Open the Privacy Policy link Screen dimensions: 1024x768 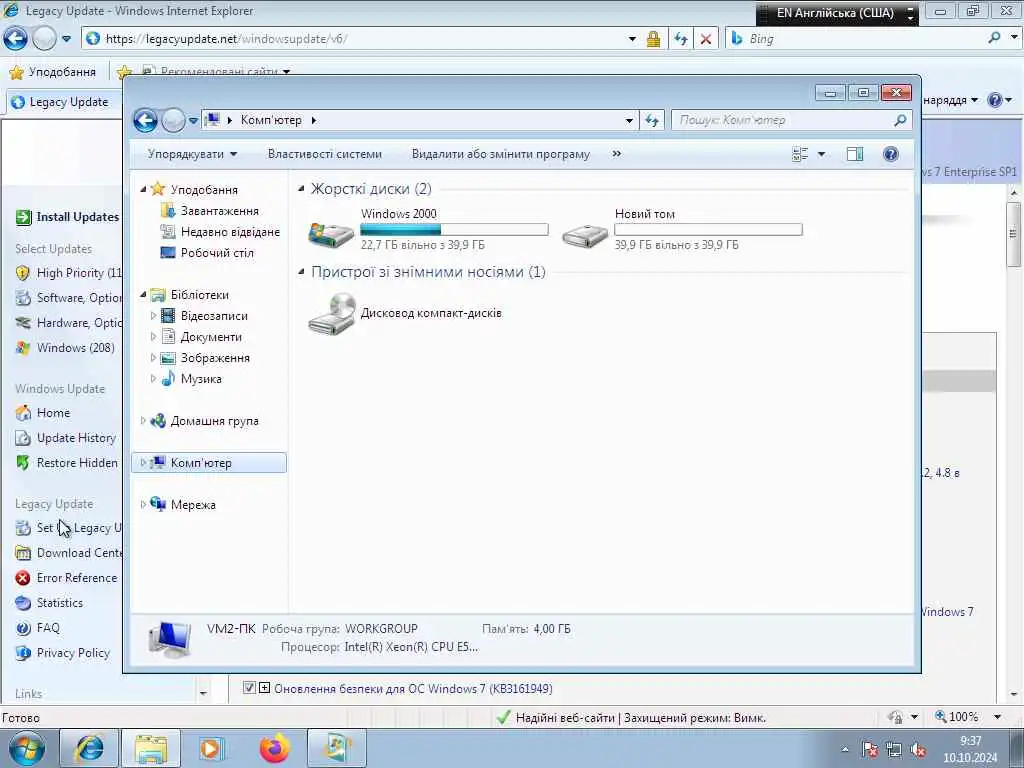tap(73, 652)
